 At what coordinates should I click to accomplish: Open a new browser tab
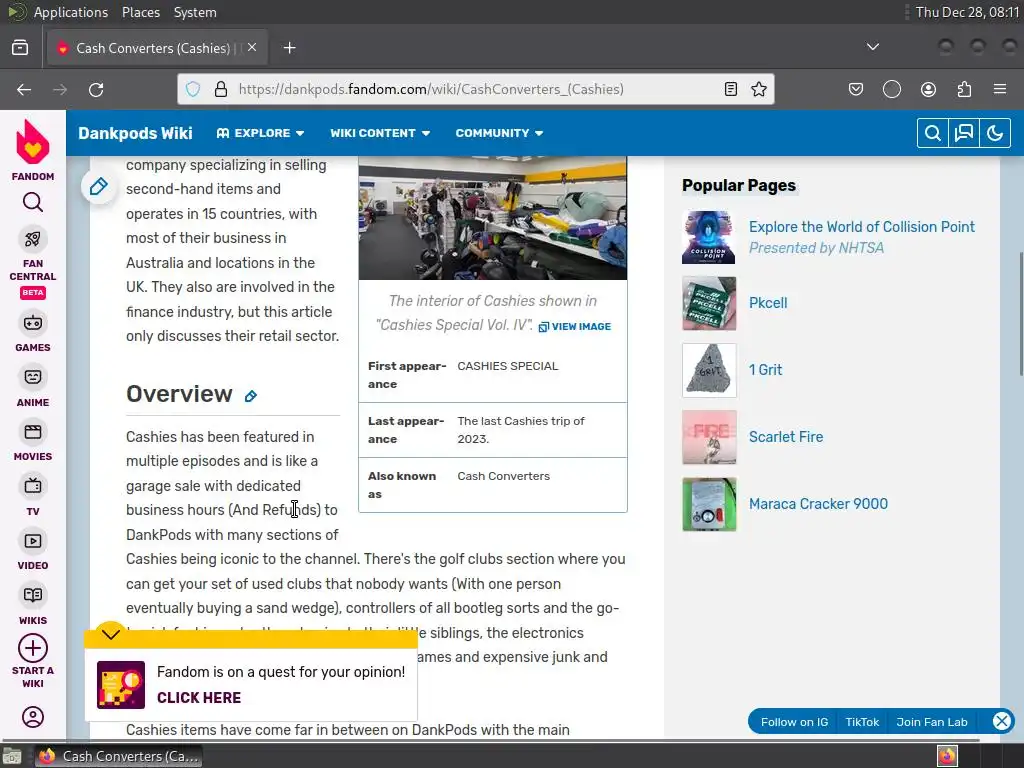click(x=290, y=48)
